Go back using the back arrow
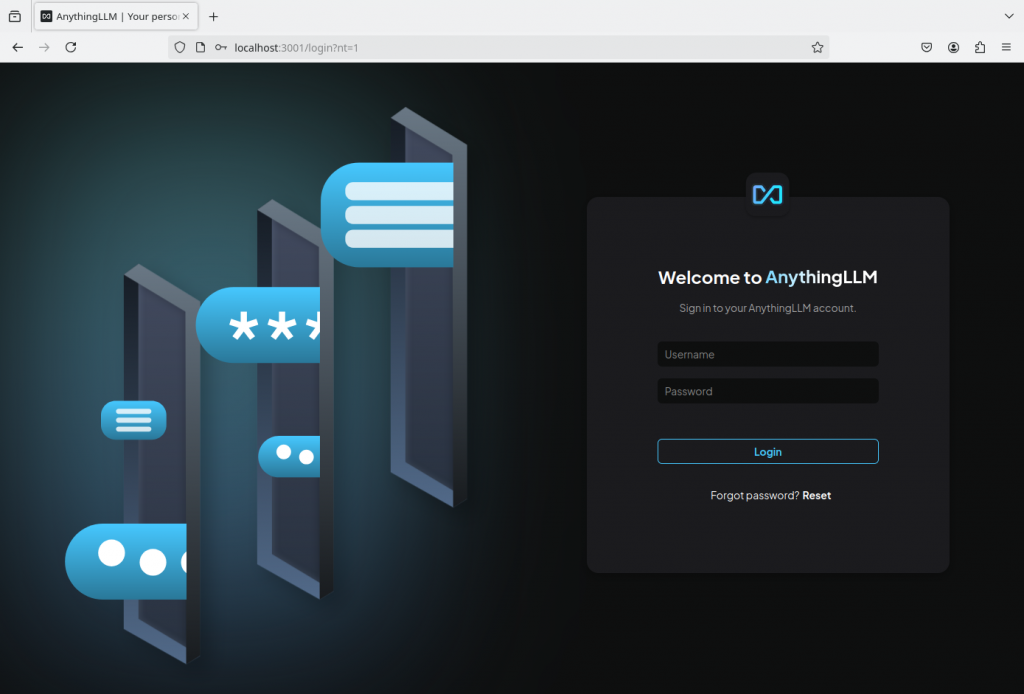 pyautogui.click(x=17, y=47)
